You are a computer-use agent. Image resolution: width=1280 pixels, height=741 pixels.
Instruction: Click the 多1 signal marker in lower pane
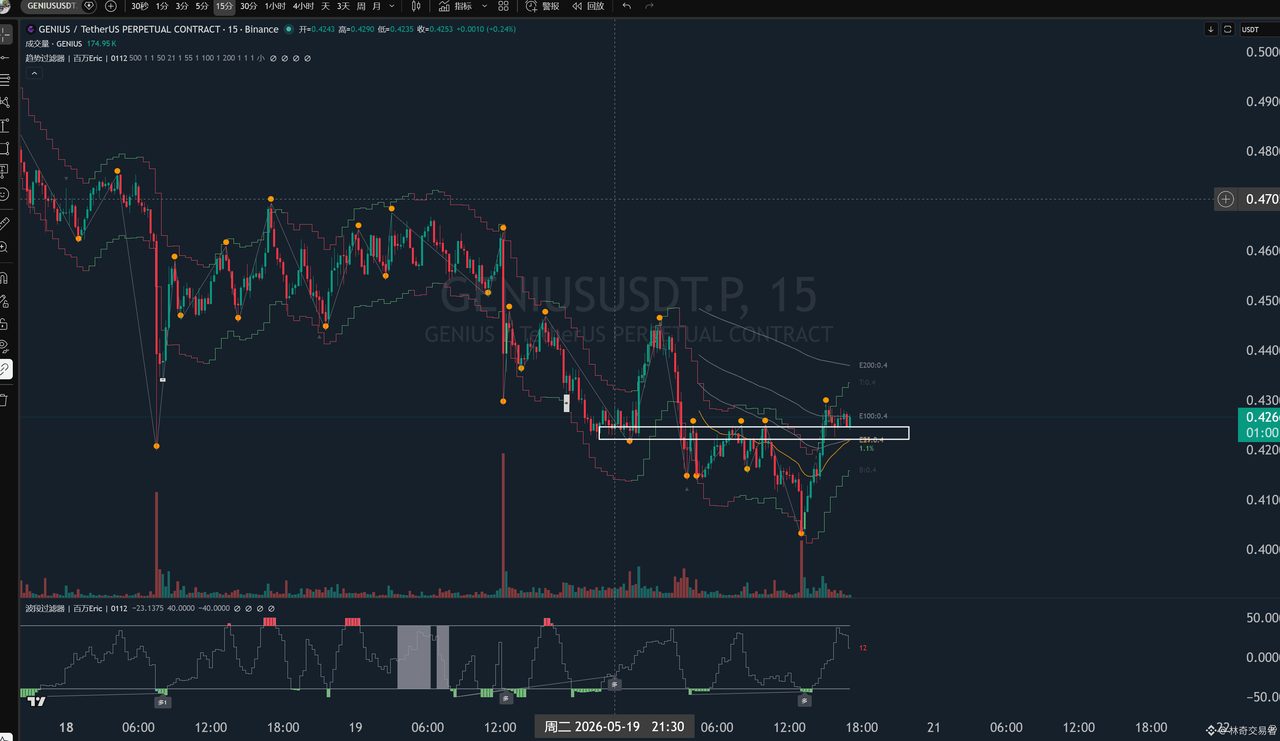[163, 702]
